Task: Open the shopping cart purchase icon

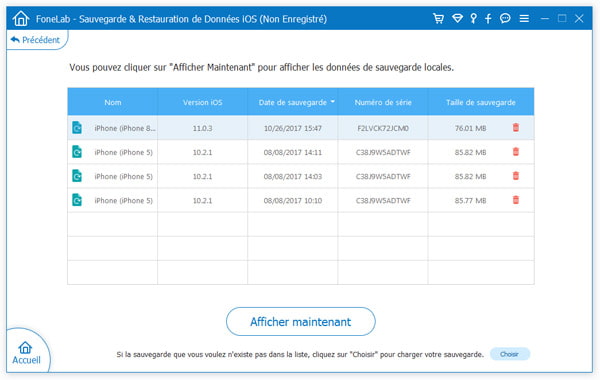Action: coord(439,18)
